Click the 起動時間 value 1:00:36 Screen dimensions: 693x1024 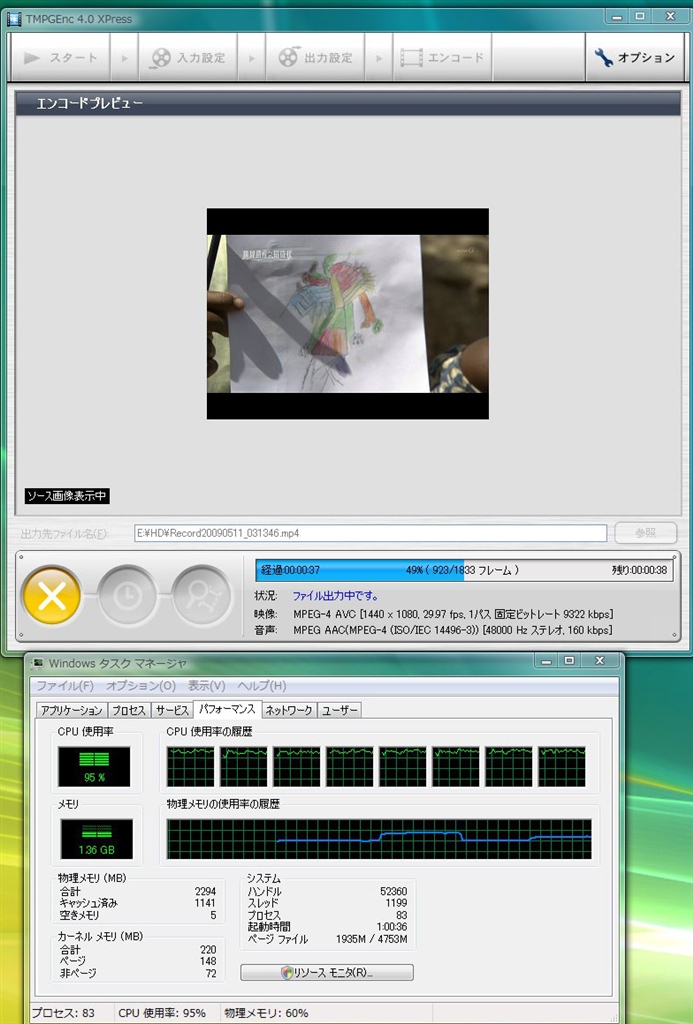click(x=391, y=927)
